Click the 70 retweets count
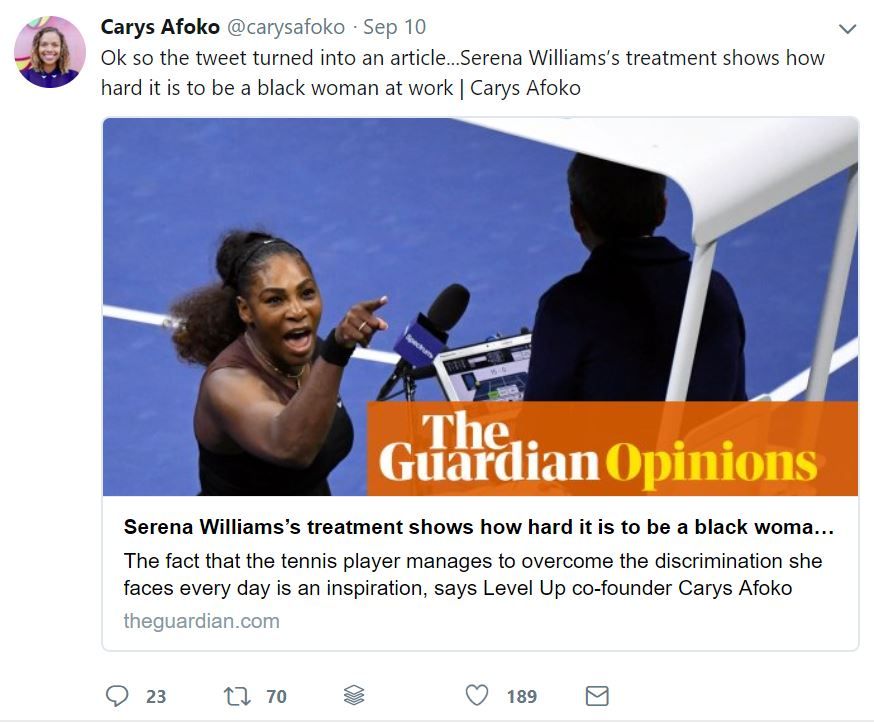The width and height of the screenshot is (874, 723). [x=276, y=696]
